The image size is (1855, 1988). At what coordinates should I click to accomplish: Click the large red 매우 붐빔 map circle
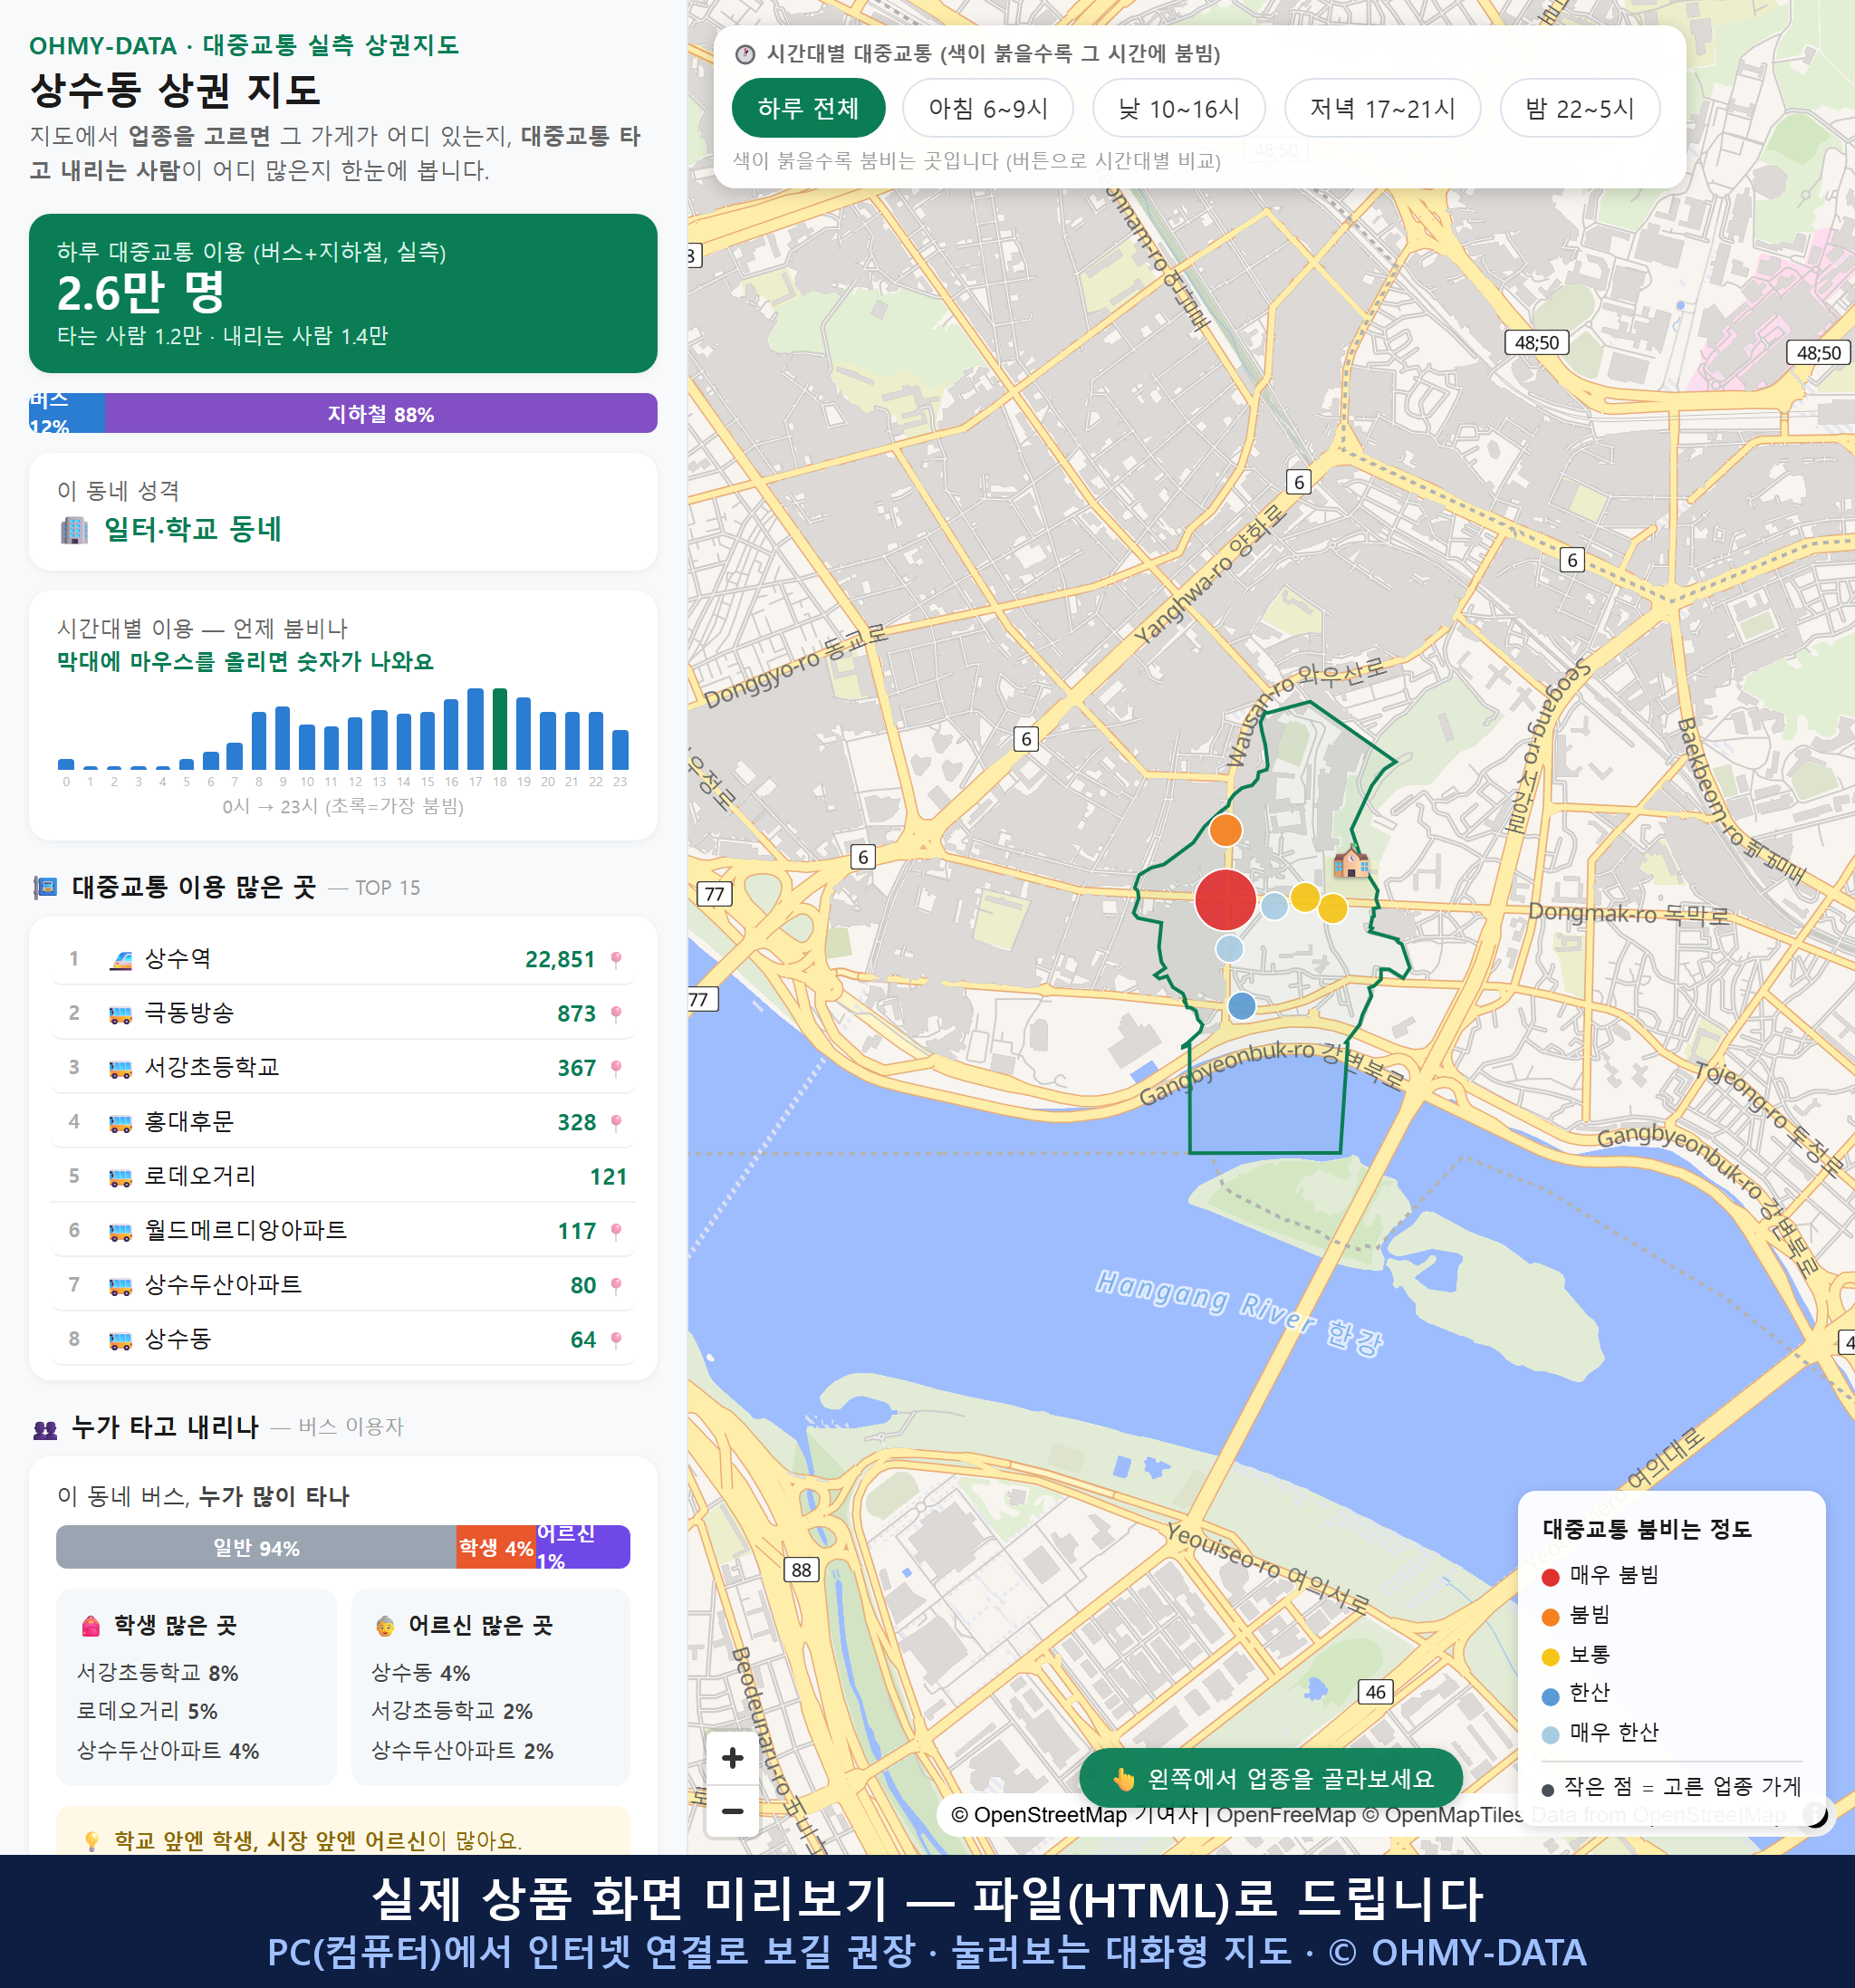(1225, 900)
